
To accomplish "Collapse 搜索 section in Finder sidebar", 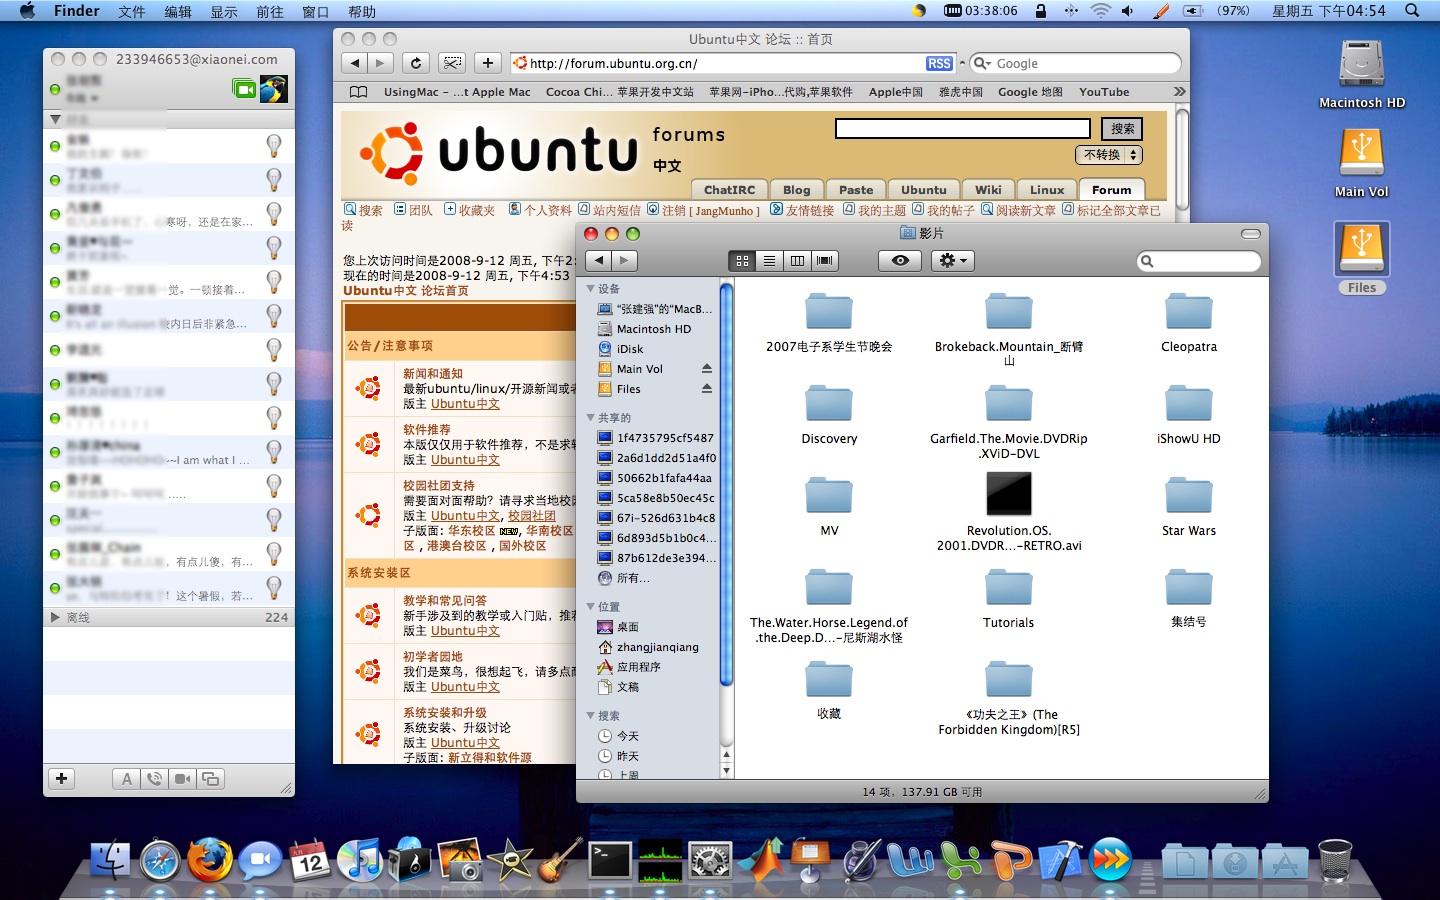I will (591, 715).
